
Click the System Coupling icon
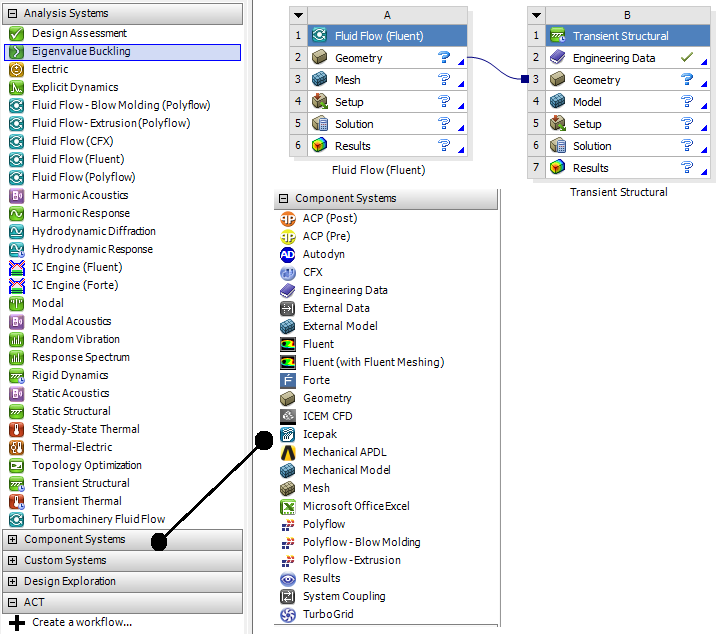click(x=288, y=597)
